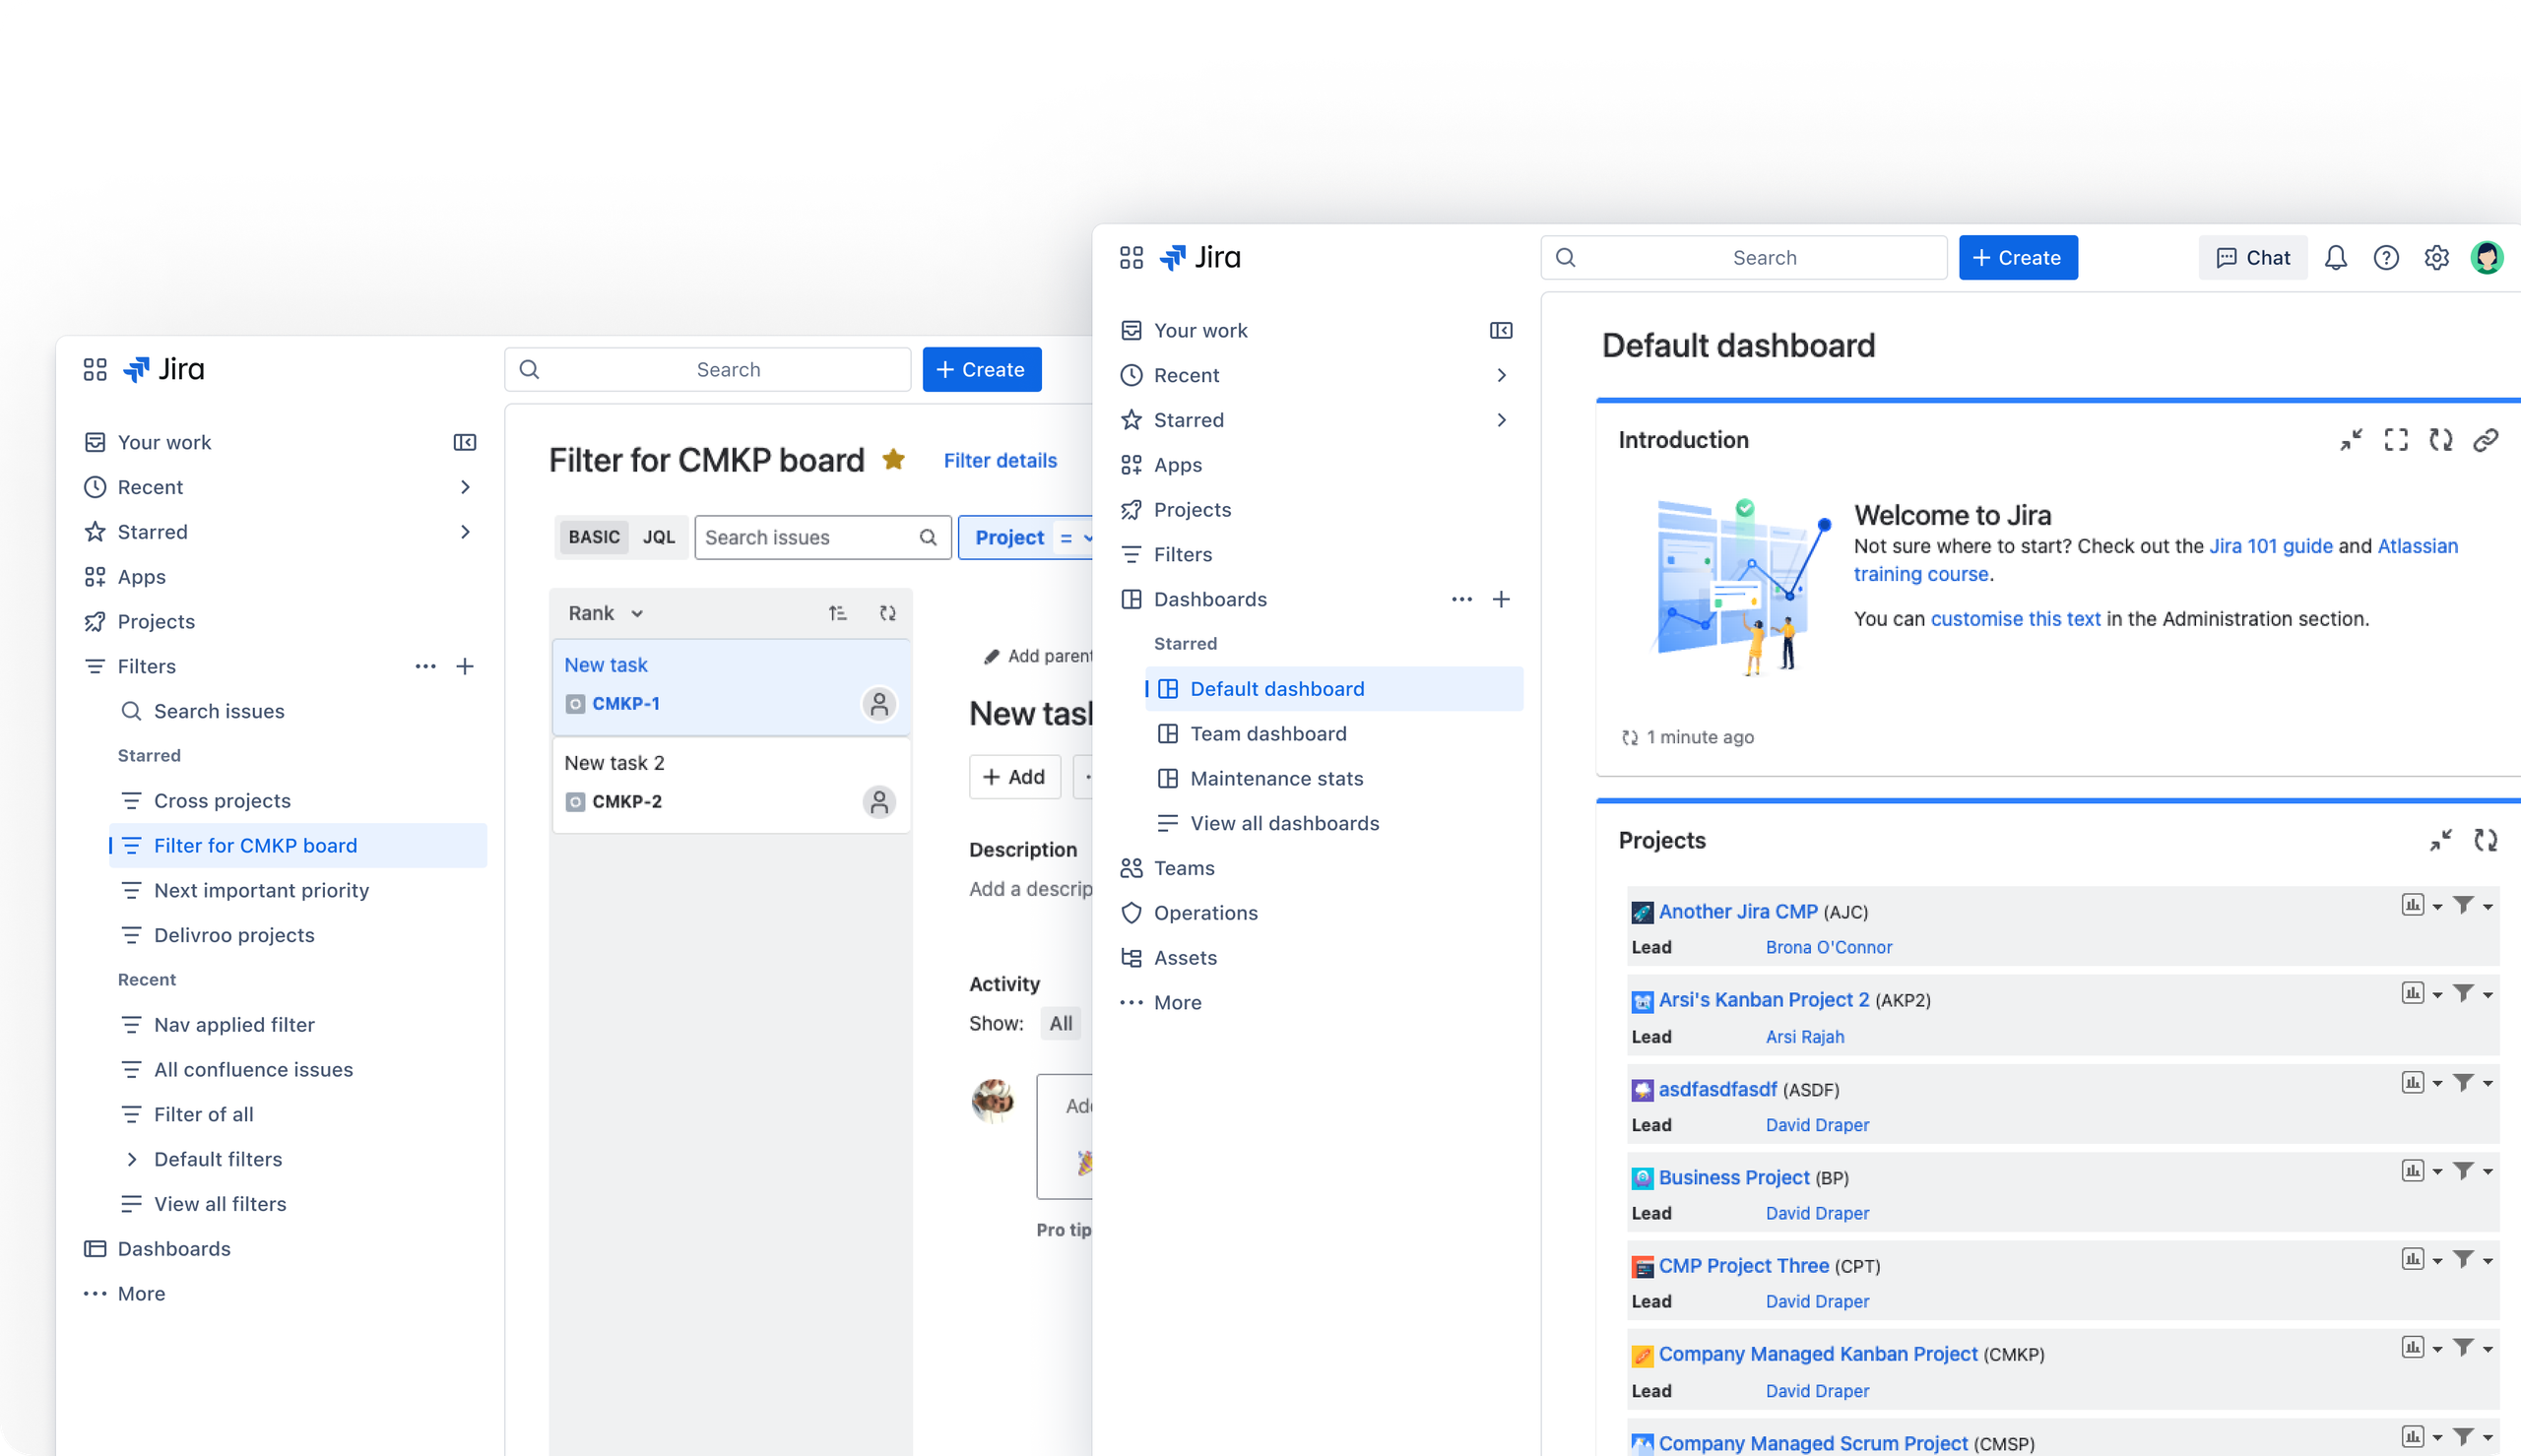2521x1456 pixels.
Task: Collapse sidebar icon next to Your work in front window
Action: 1501,331
